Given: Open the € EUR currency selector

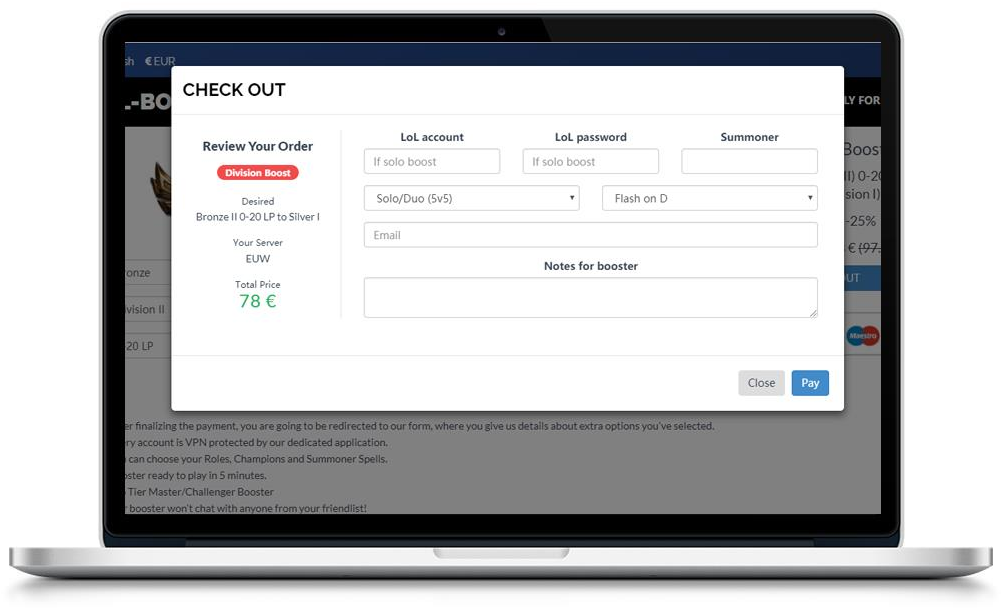Looking at the screenshot, I should [160, 61].
